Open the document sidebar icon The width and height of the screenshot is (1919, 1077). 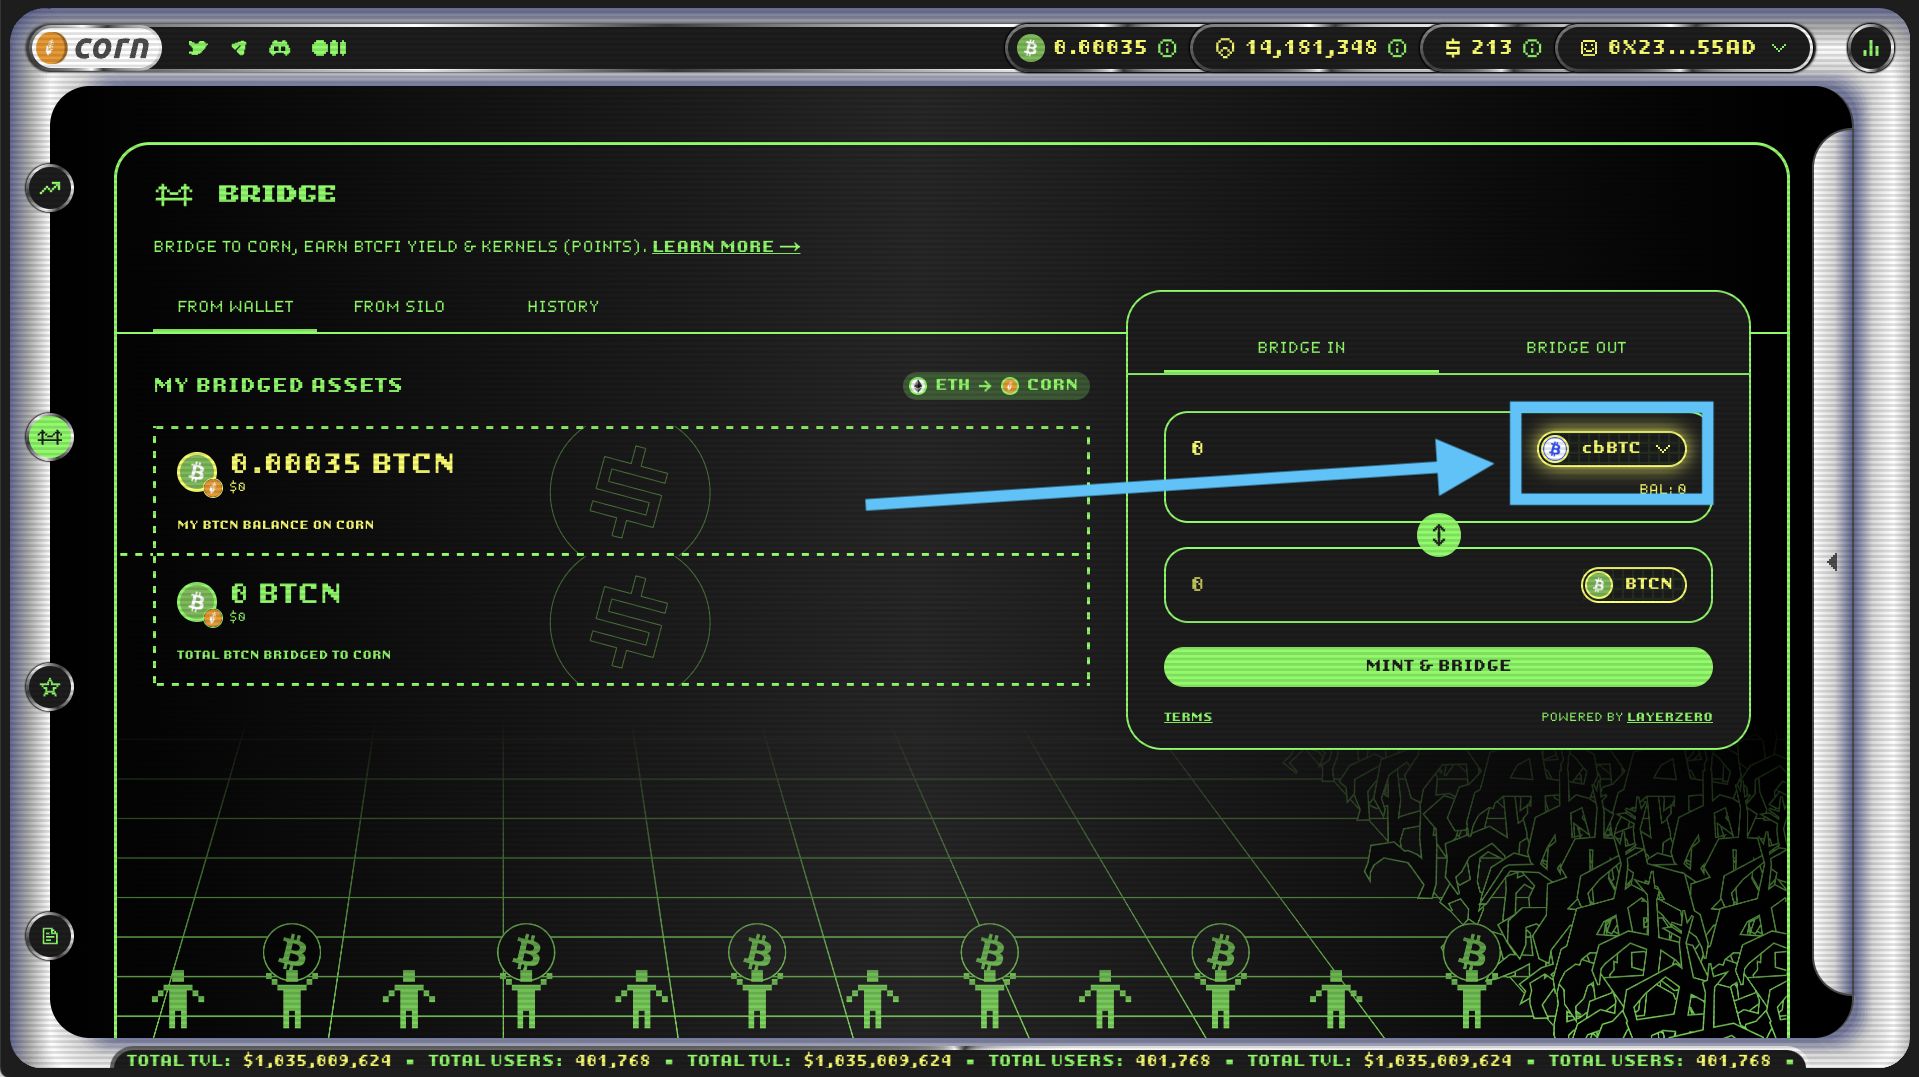(x=50, y=936)
